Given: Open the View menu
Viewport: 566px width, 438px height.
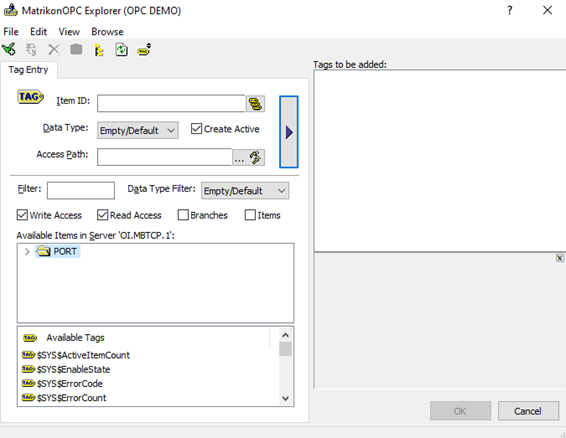Looking at the screenshot, I should (69, 32).
